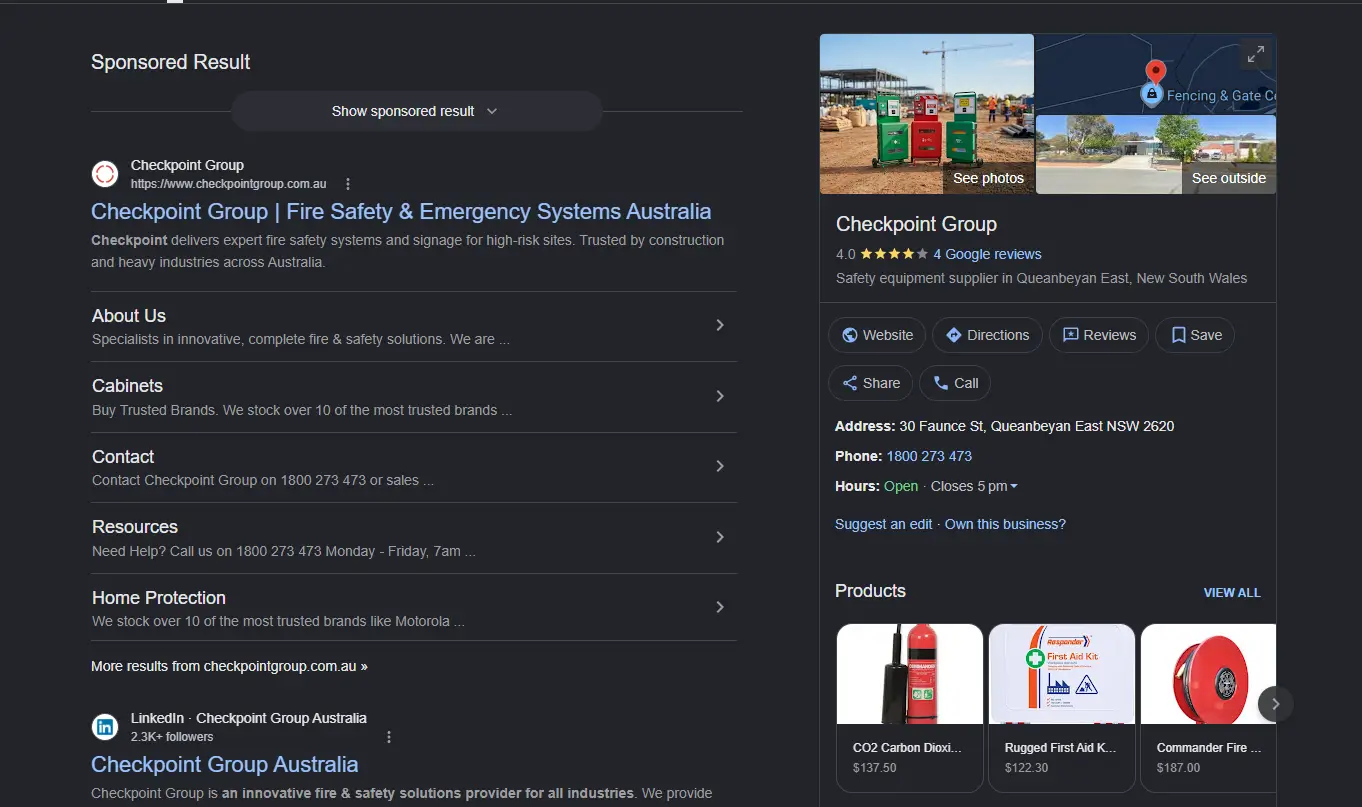1362x807 pixels.
Task: Open the business Website button
Action: (x=877, y=335)
